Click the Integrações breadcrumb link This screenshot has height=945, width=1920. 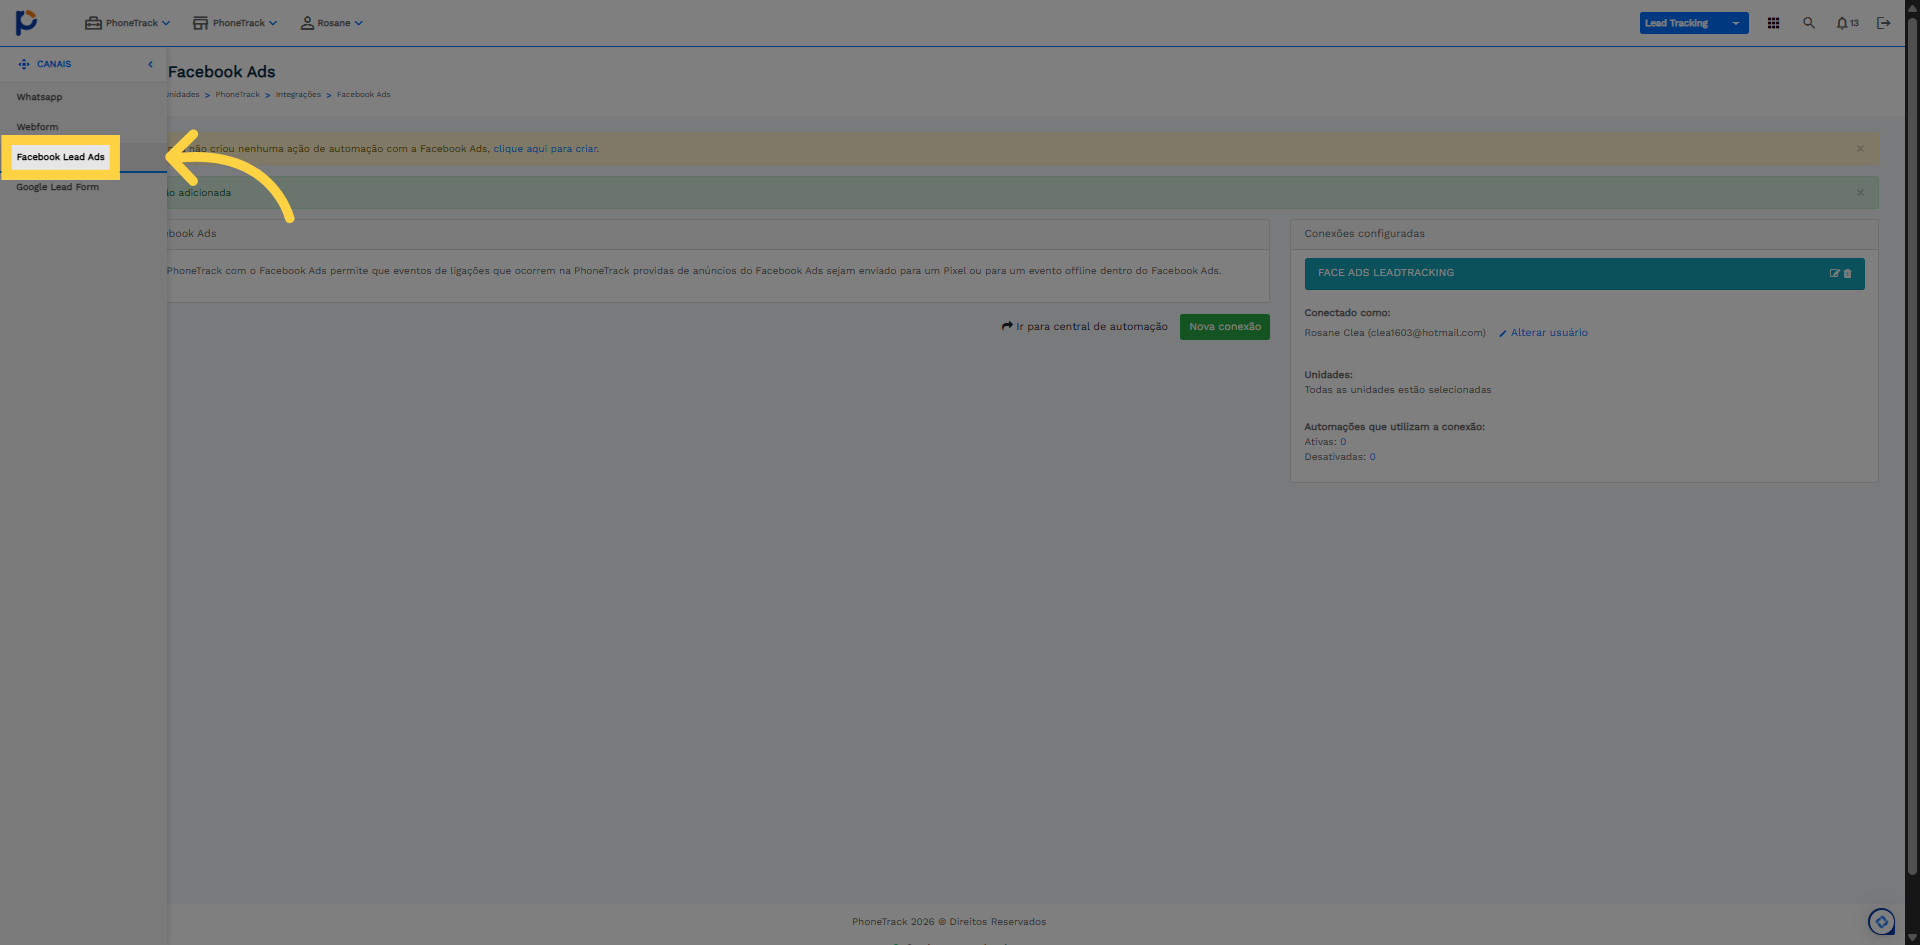298,95
